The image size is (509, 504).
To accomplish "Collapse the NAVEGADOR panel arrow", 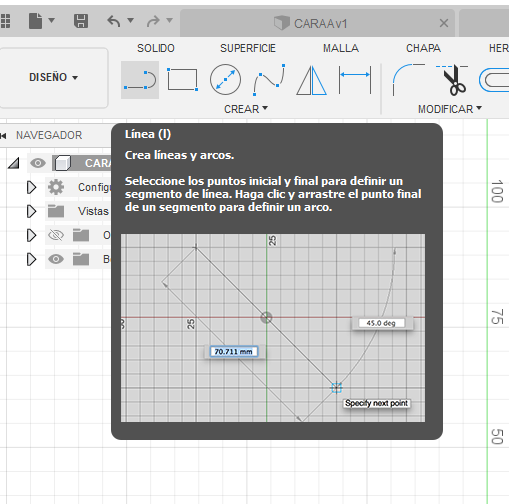I will [3, 136].
